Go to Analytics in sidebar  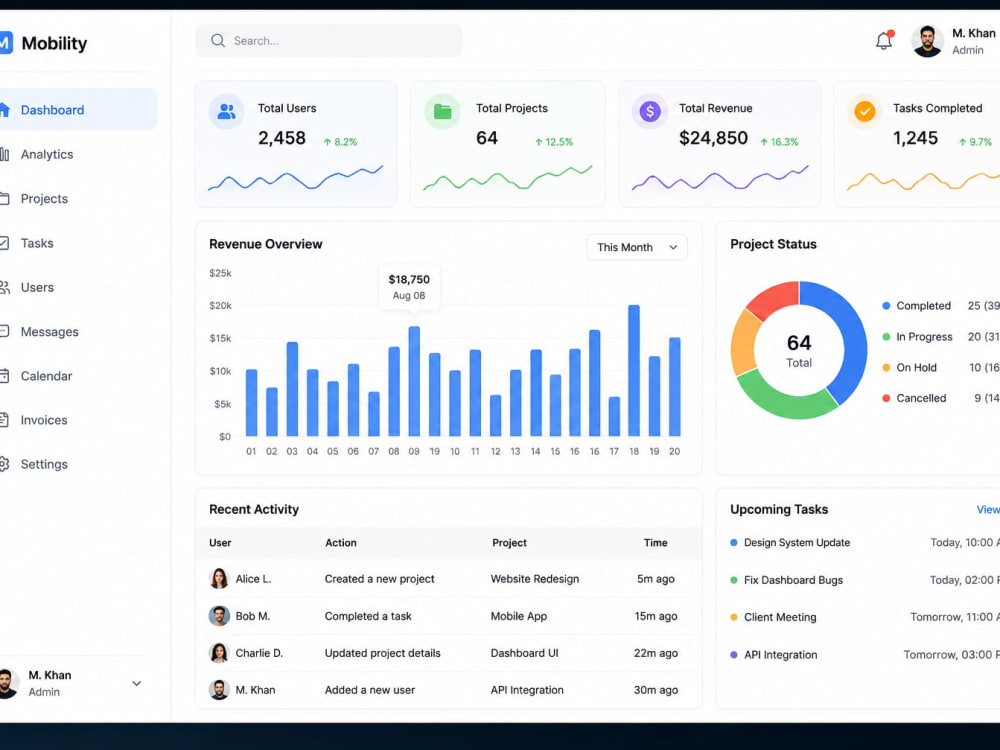coord(47,154)
